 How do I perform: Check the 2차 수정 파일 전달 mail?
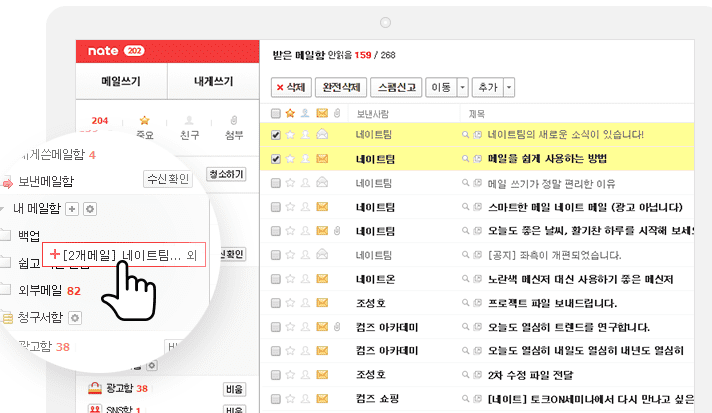tap(276, 375)
